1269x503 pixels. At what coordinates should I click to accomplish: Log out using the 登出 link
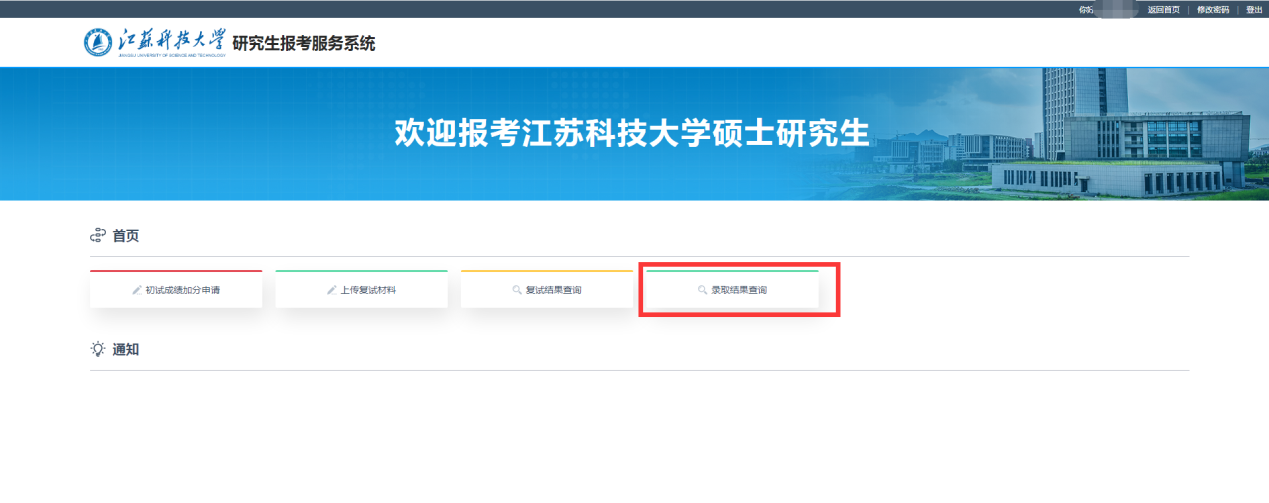tap(1254, 9)
